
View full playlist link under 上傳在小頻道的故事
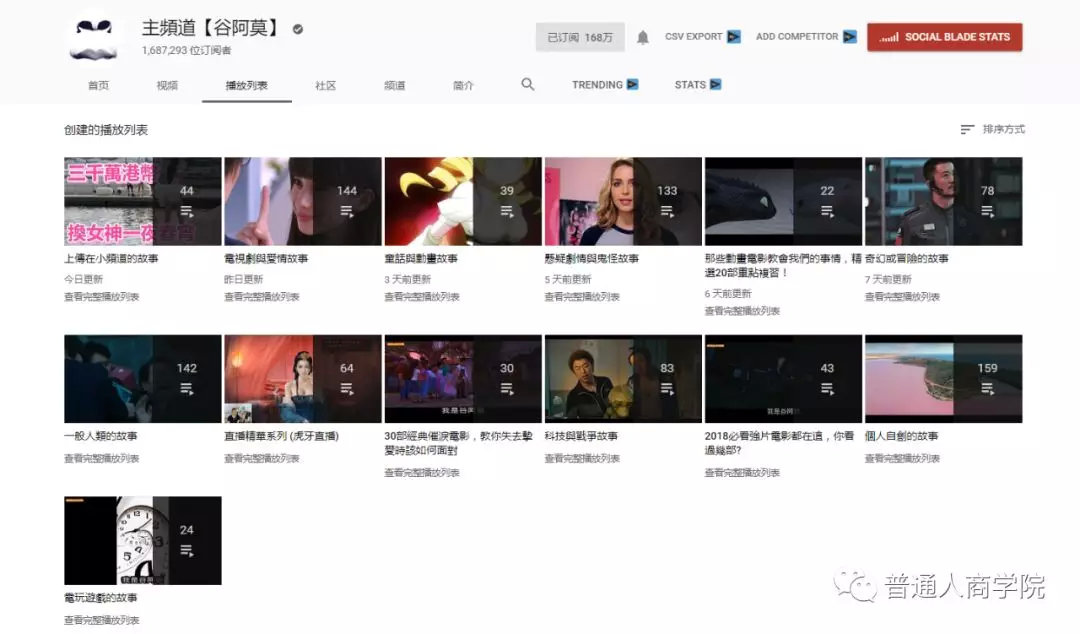tap(101, 297)
